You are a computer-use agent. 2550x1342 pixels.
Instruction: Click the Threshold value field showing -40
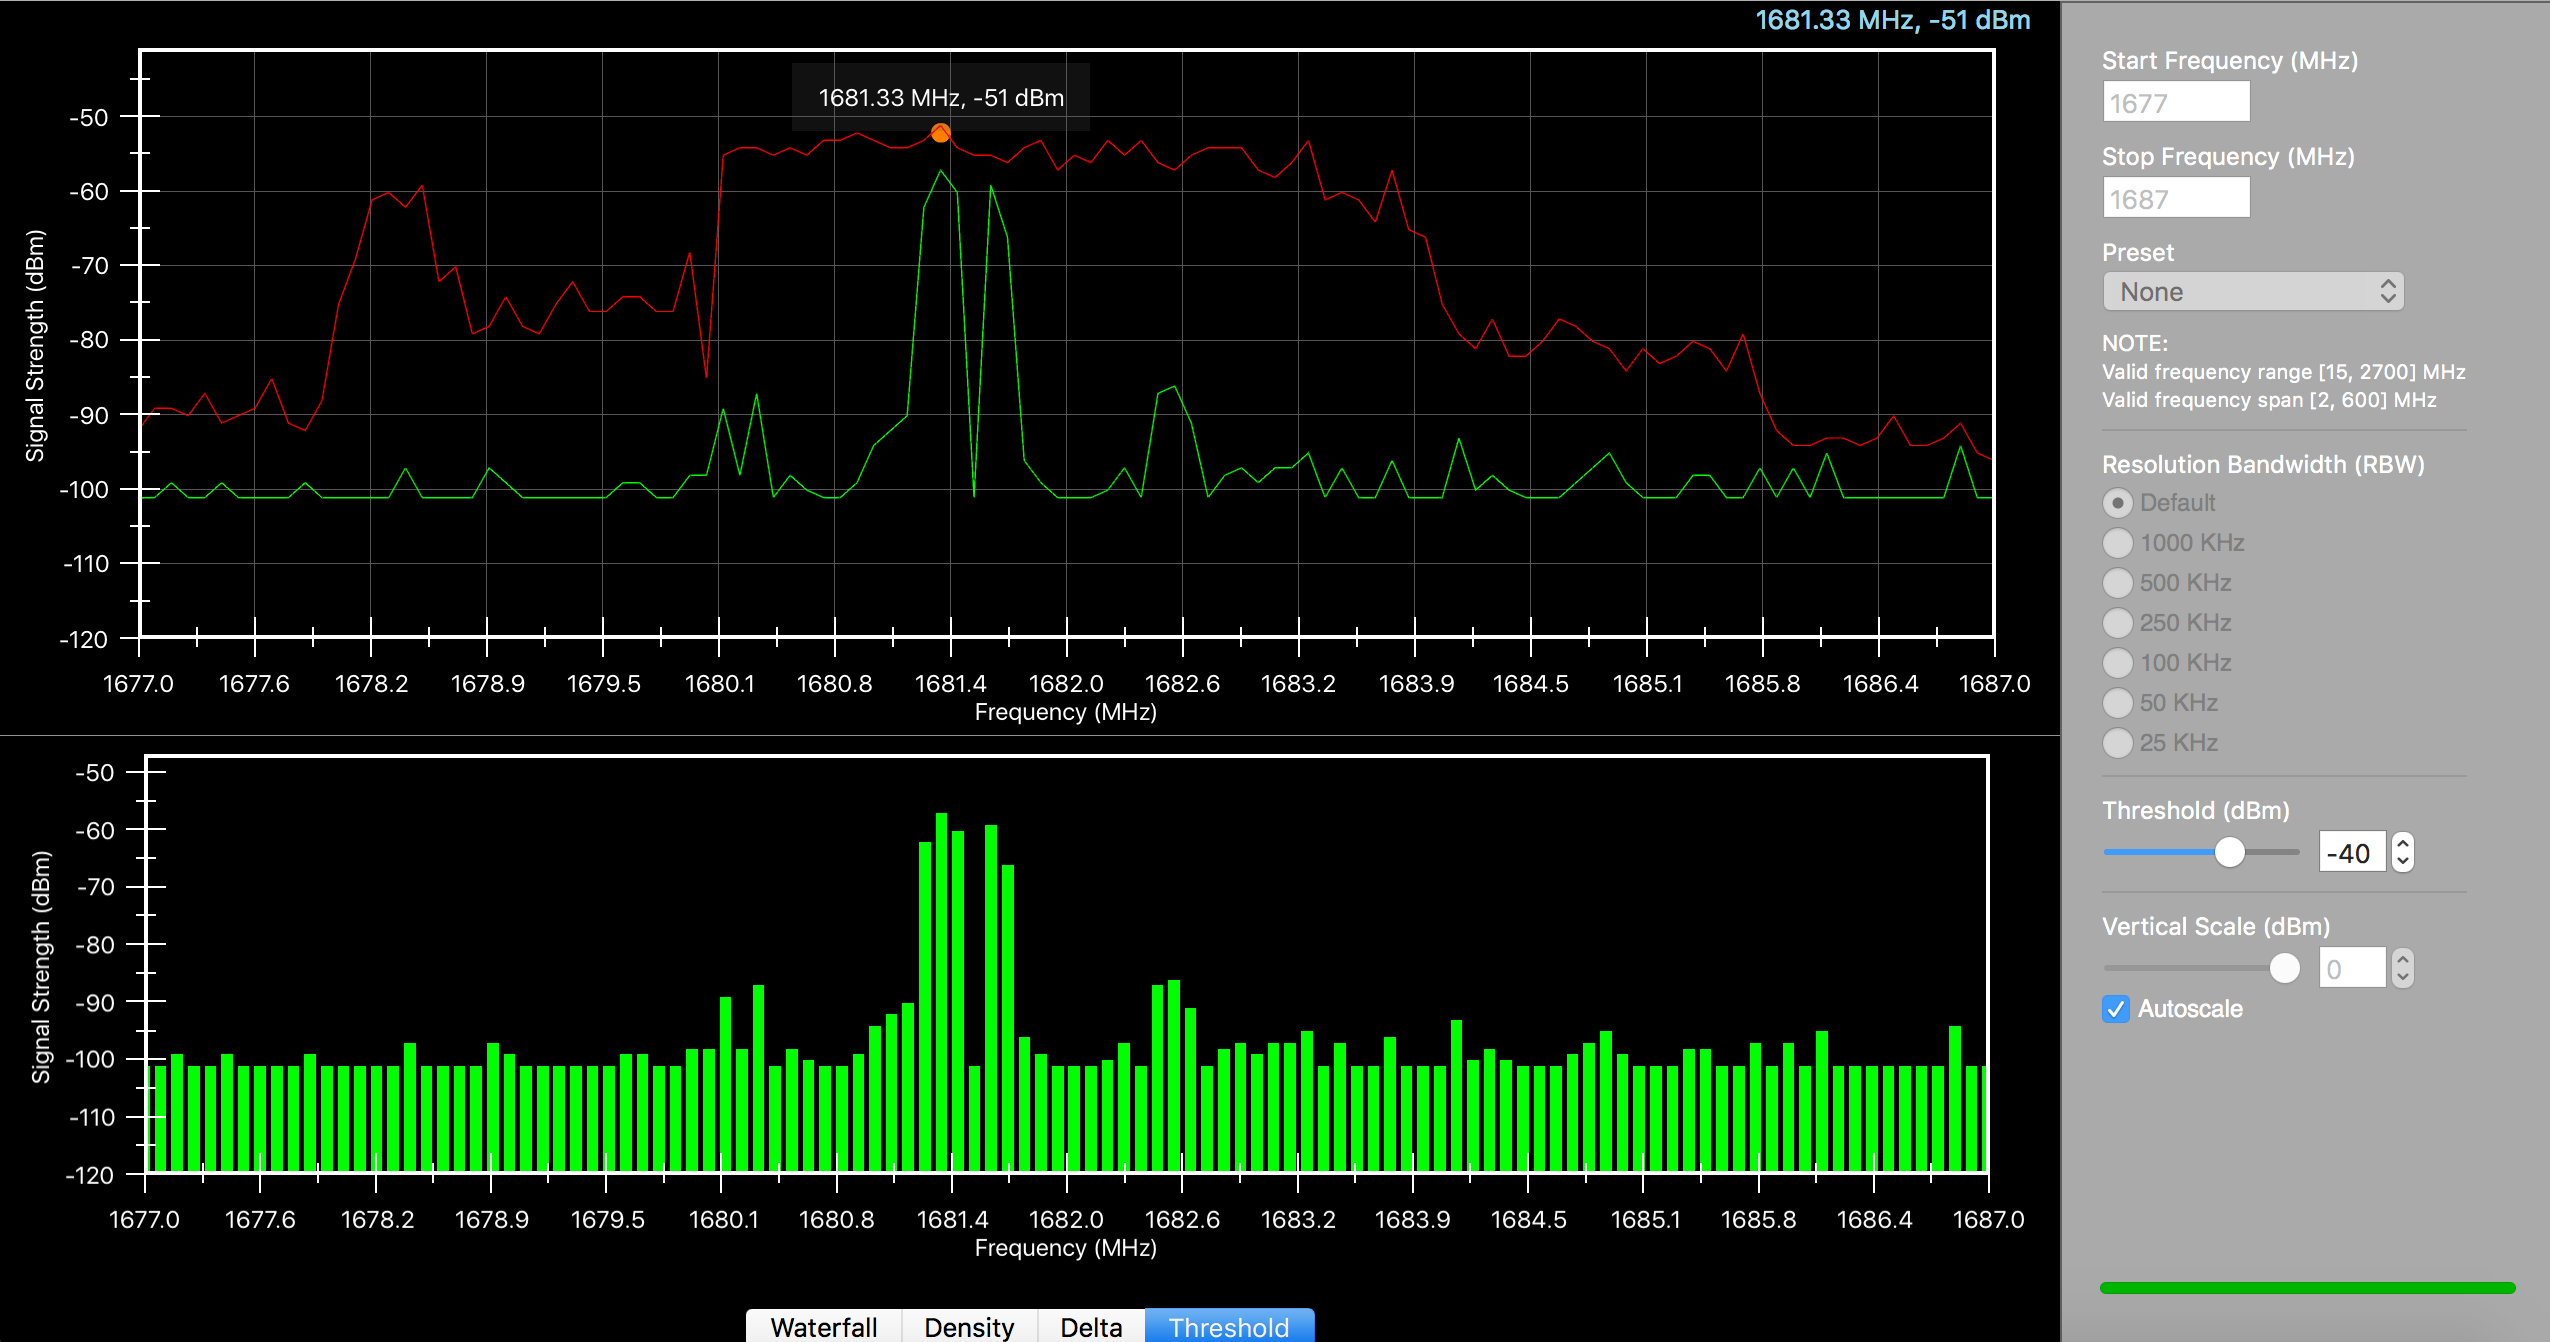coord(2352,853)
